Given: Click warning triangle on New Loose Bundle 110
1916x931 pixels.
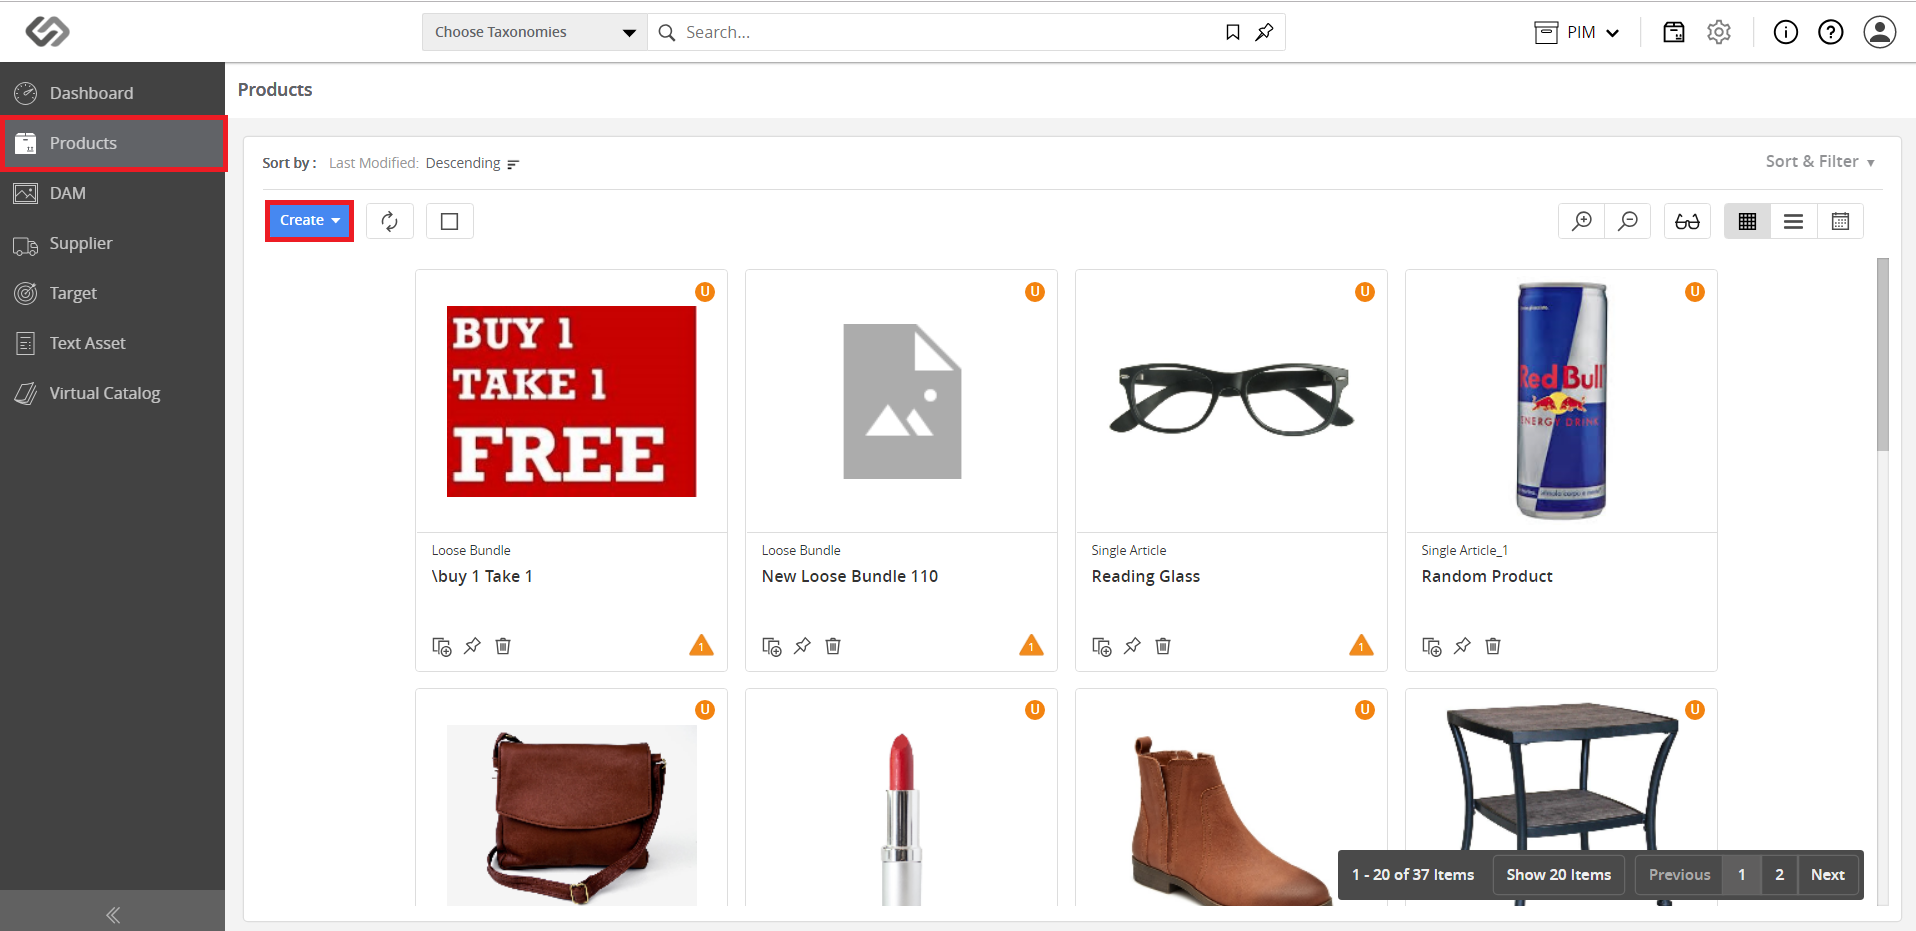Looking at the screenshot, I should pyautogui.click(x=1031, y=645).
